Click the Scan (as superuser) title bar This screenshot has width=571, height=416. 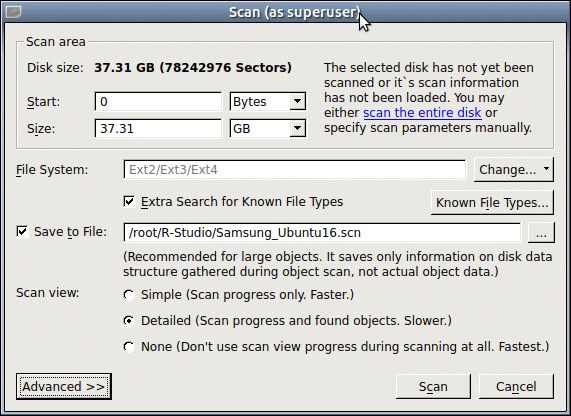[x=294, y=12]
